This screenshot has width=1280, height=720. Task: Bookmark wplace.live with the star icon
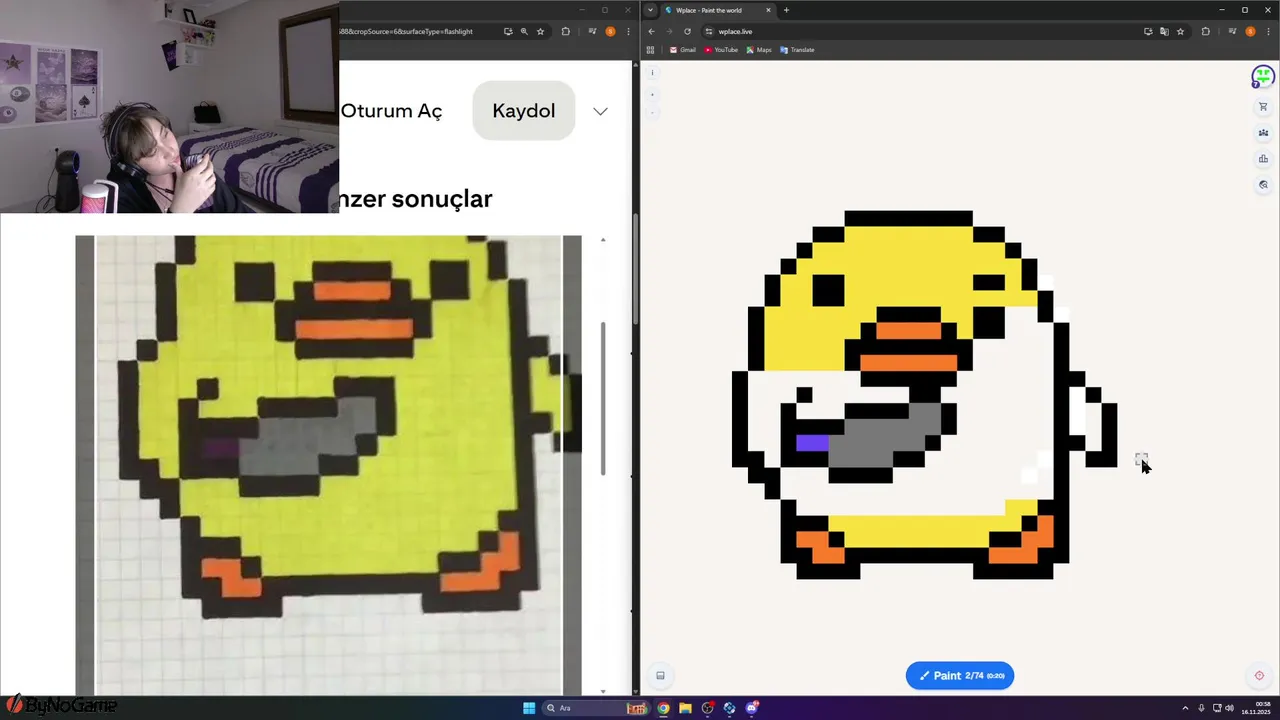pos(1180,31)
